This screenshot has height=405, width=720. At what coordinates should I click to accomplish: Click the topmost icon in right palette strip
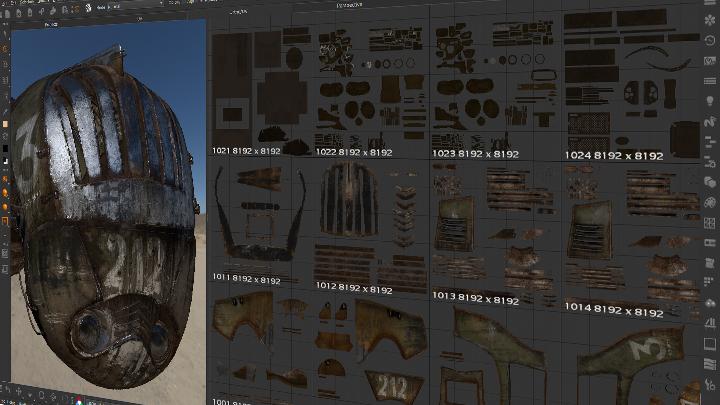pyautogui.click(x=710, y=20)
